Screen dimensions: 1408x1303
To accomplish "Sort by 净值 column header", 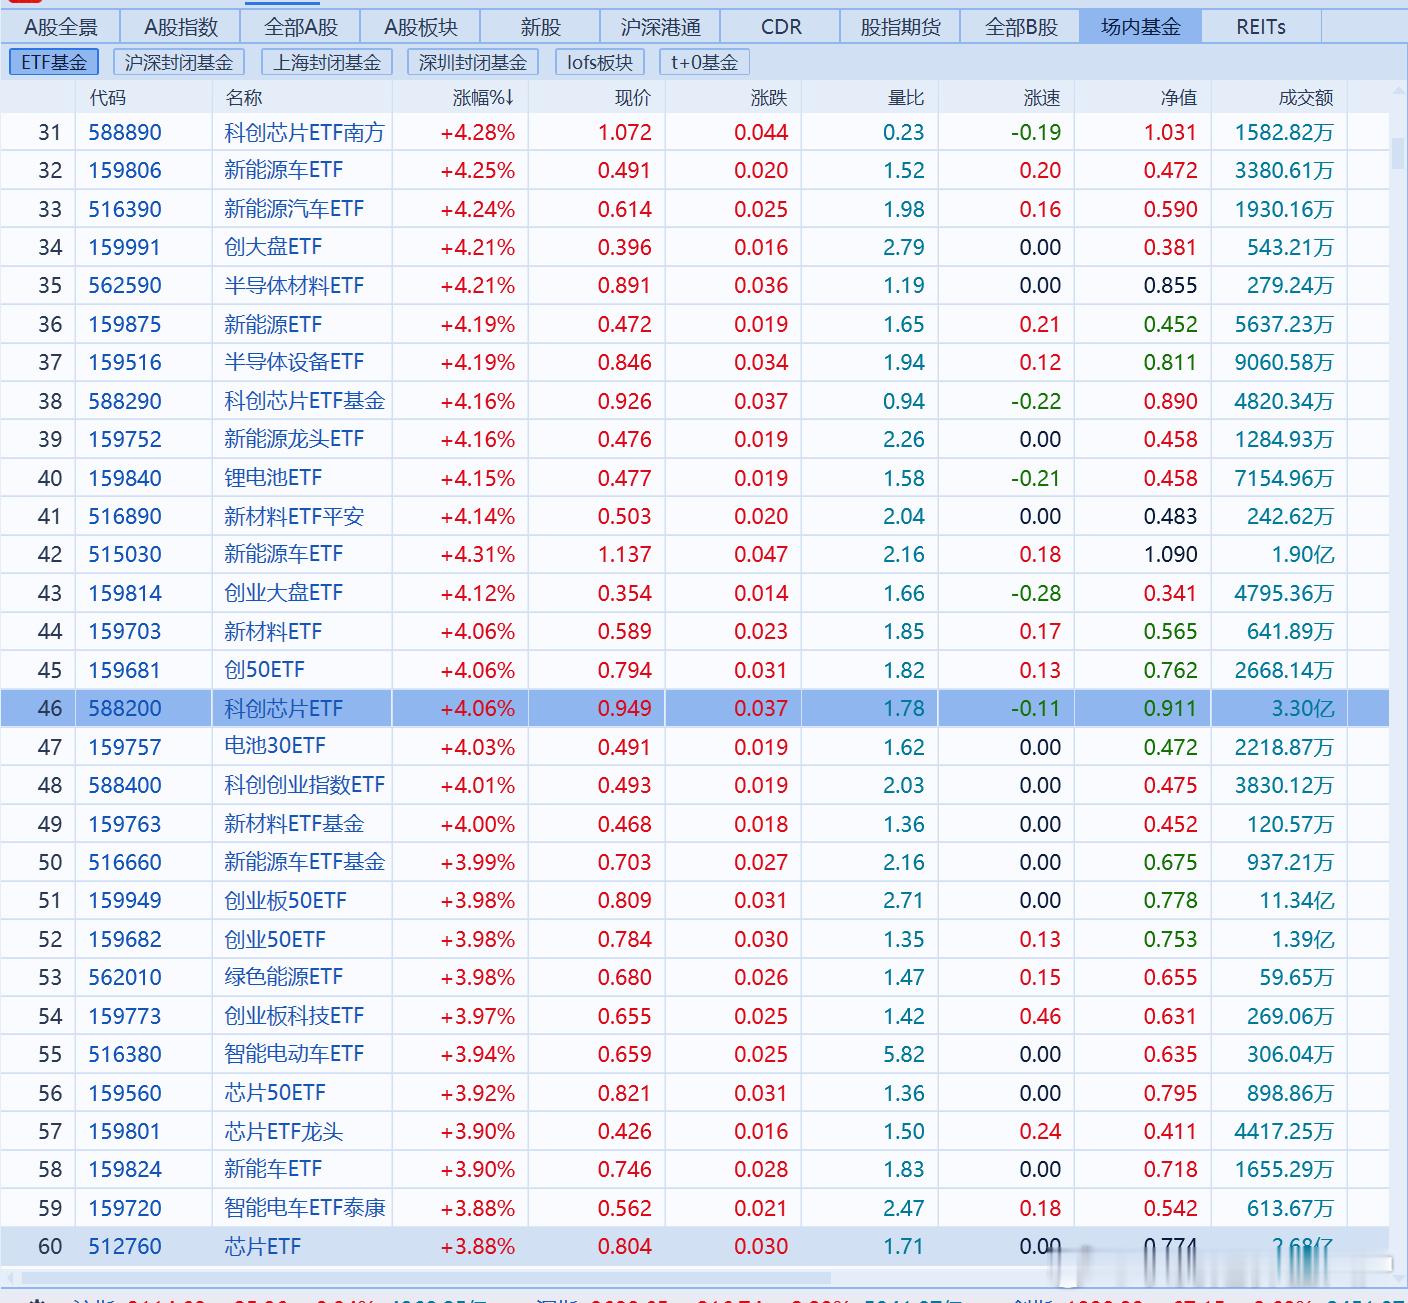I will [x=1178, y=98].
